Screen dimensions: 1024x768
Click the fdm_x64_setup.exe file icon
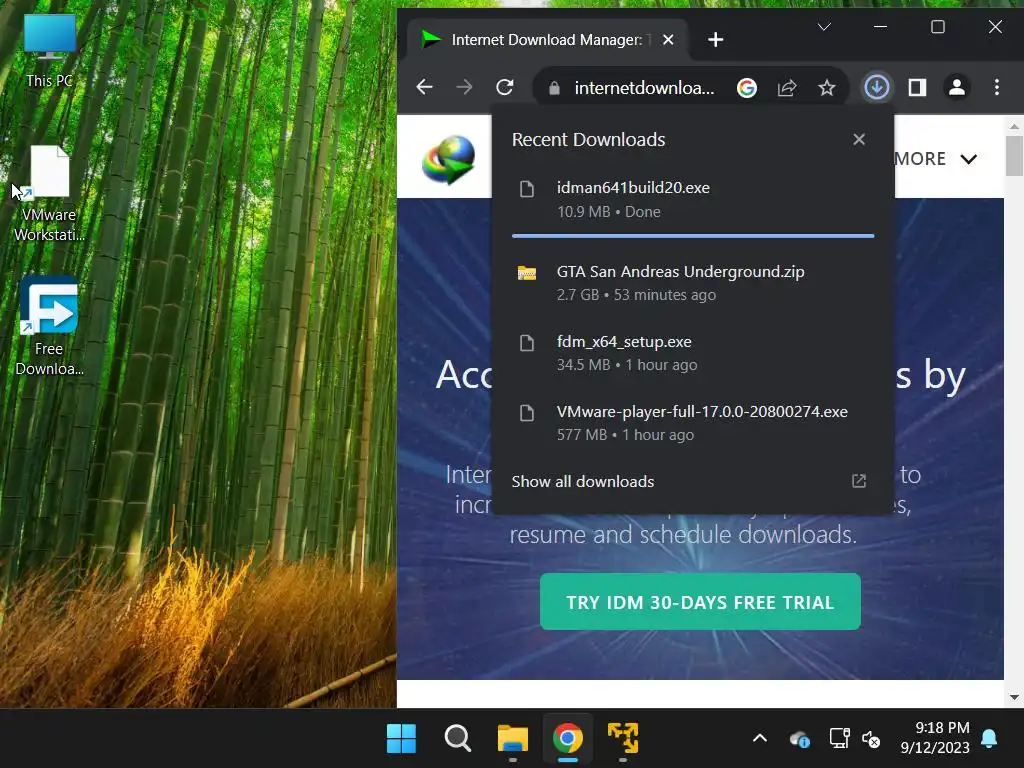coord(526,343)
